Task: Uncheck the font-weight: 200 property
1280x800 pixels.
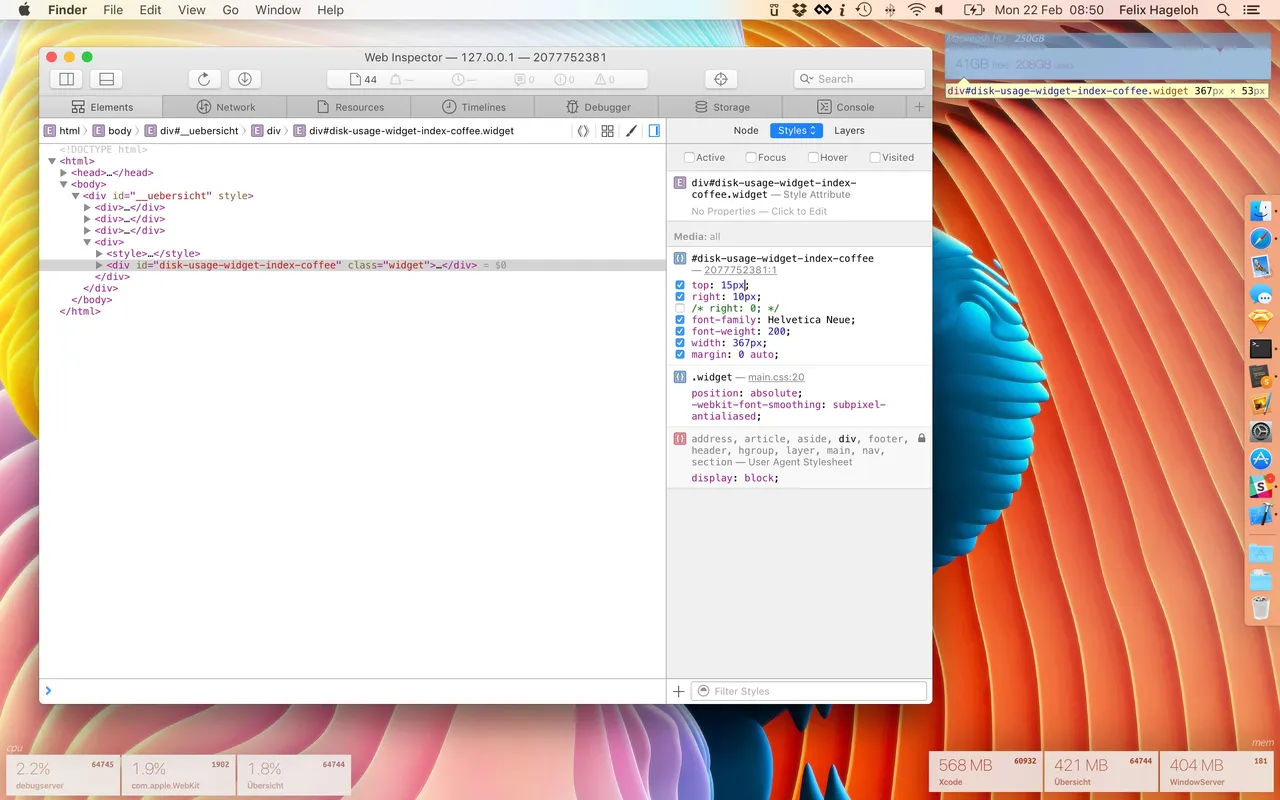Action: coord(680,331)
